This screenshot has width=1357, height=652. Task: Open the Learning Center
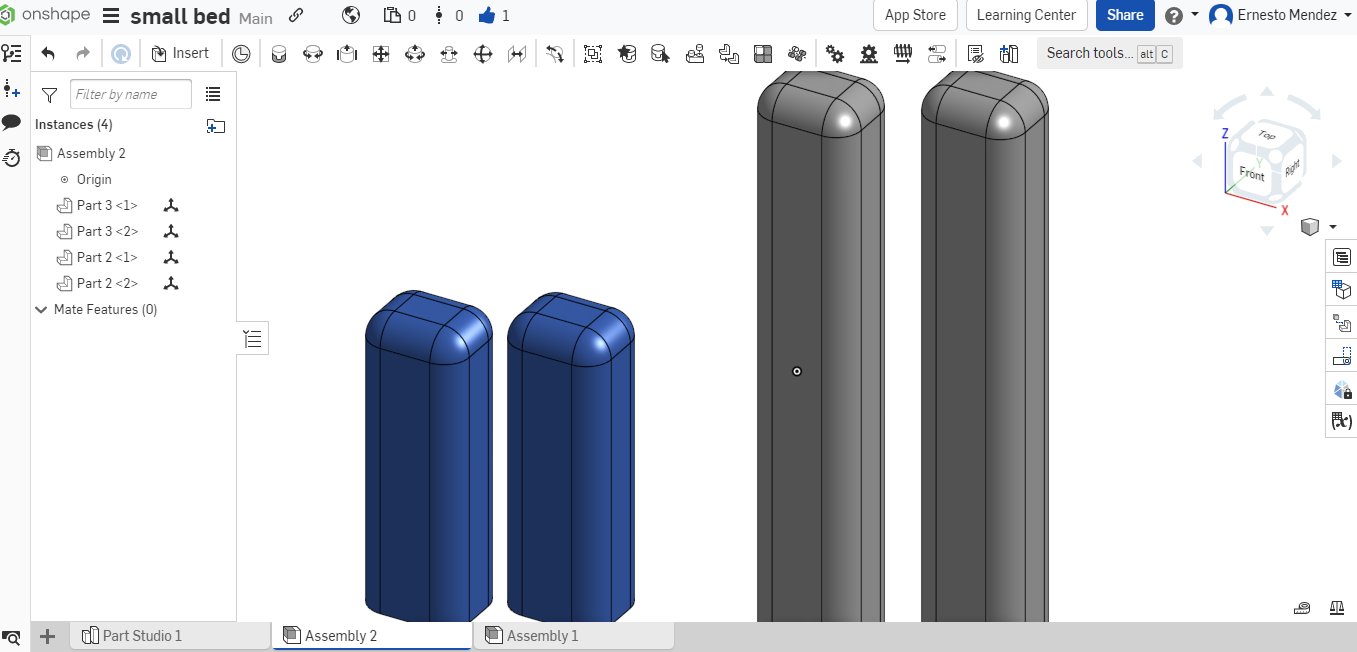point(1026,15)
